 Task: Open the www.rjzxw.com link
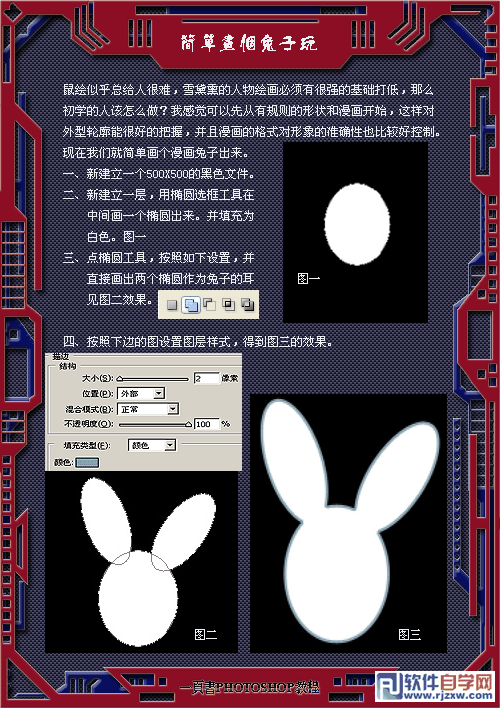pos(447,696)
